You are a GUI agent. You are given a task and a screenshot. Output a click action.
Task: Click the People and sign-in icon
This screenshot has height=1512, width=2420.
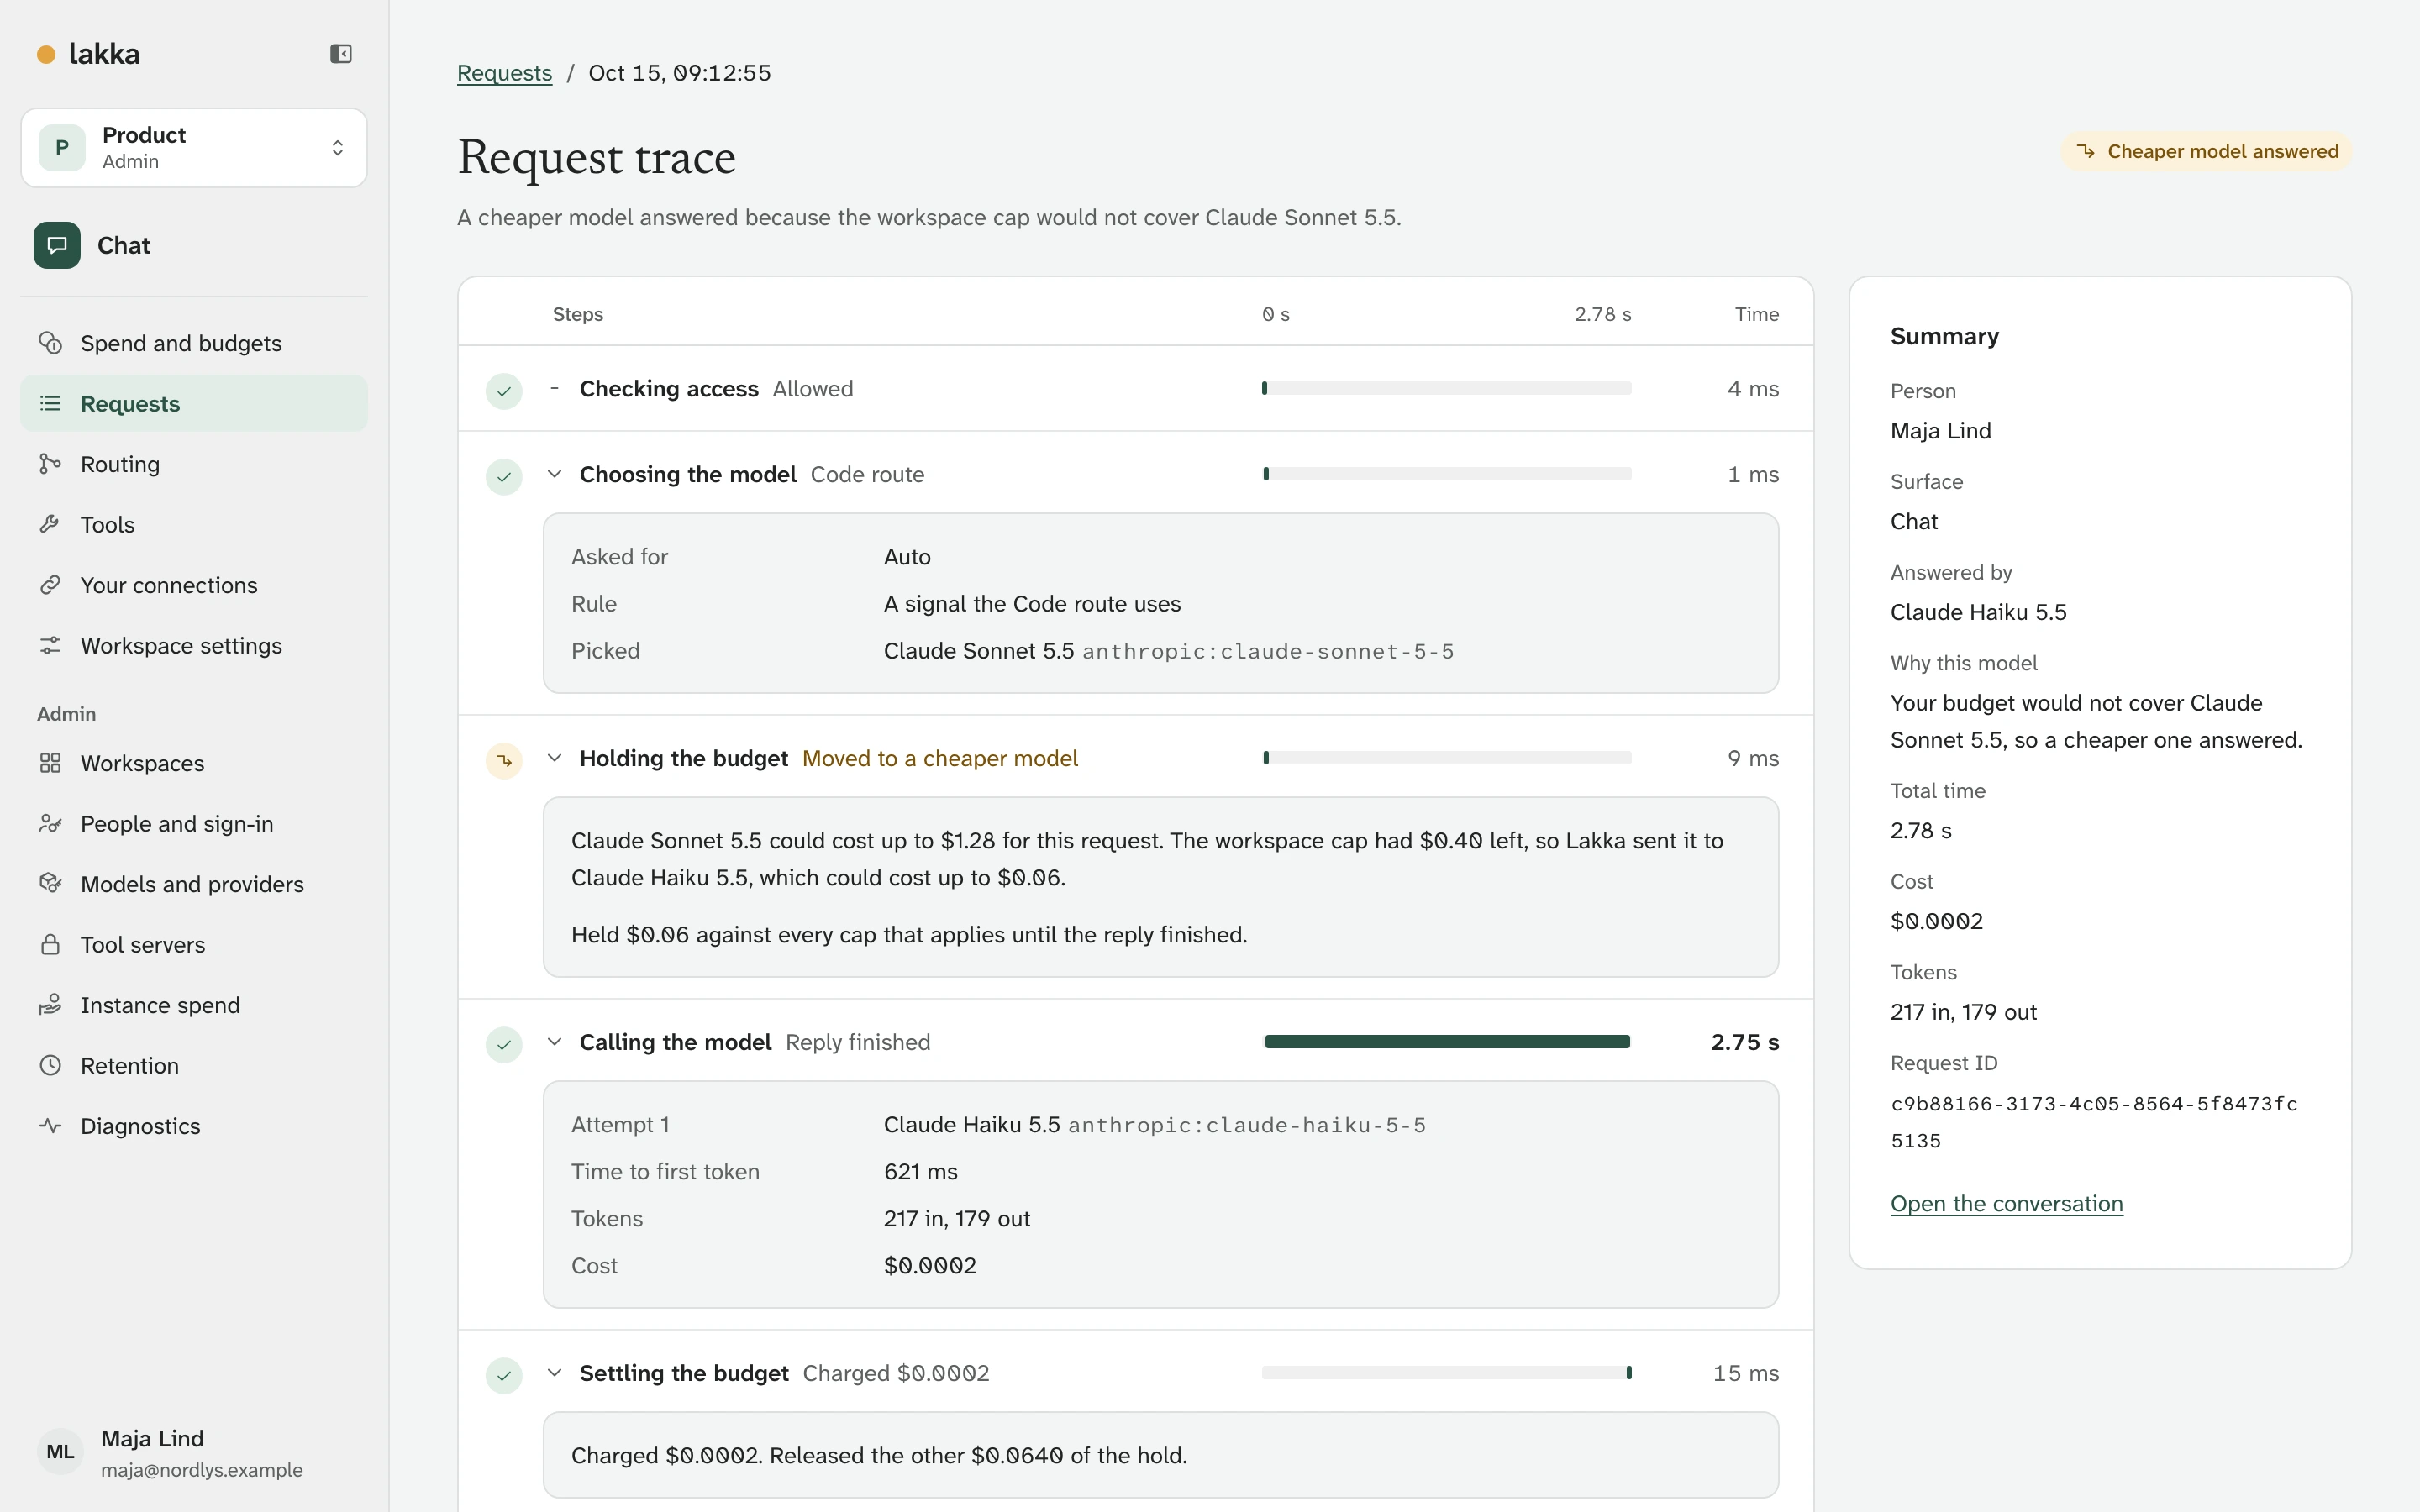(x=50, y=824)
